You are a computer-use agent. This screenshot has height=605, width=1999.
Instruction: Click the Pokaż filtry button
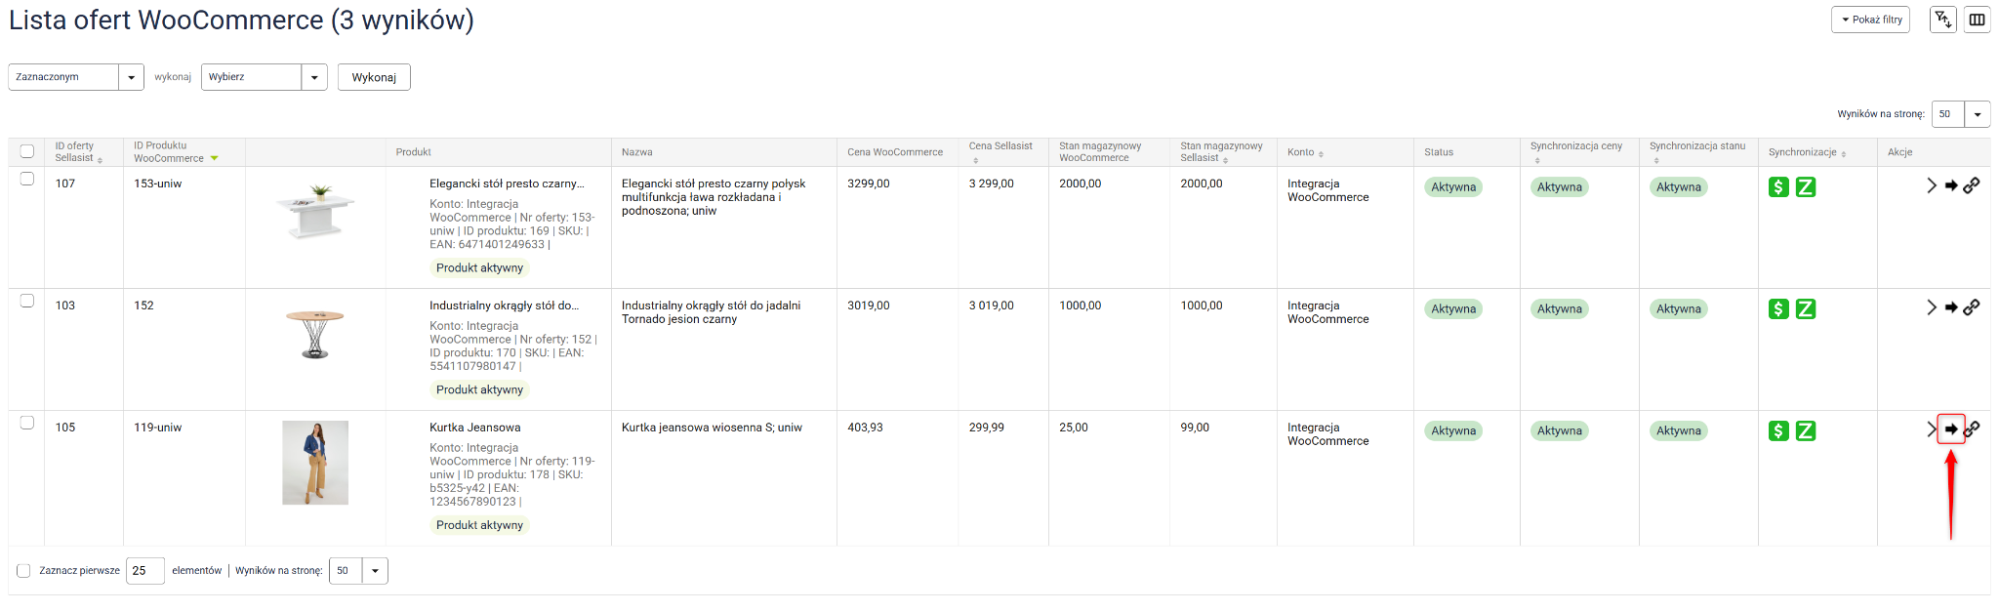(x=1870, y=20)
